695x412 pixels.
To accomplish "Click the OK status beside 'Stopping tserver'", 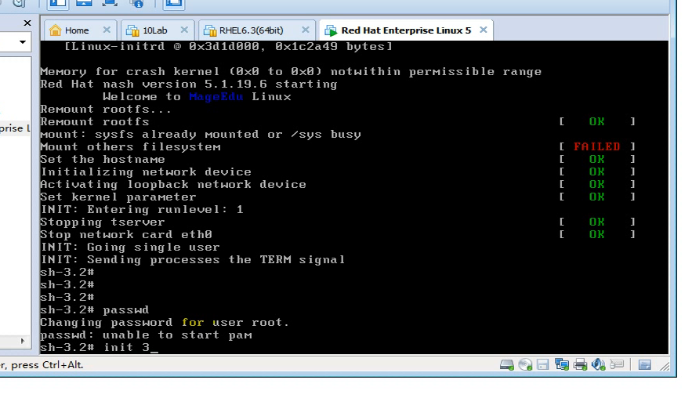I will pos(597,222).
